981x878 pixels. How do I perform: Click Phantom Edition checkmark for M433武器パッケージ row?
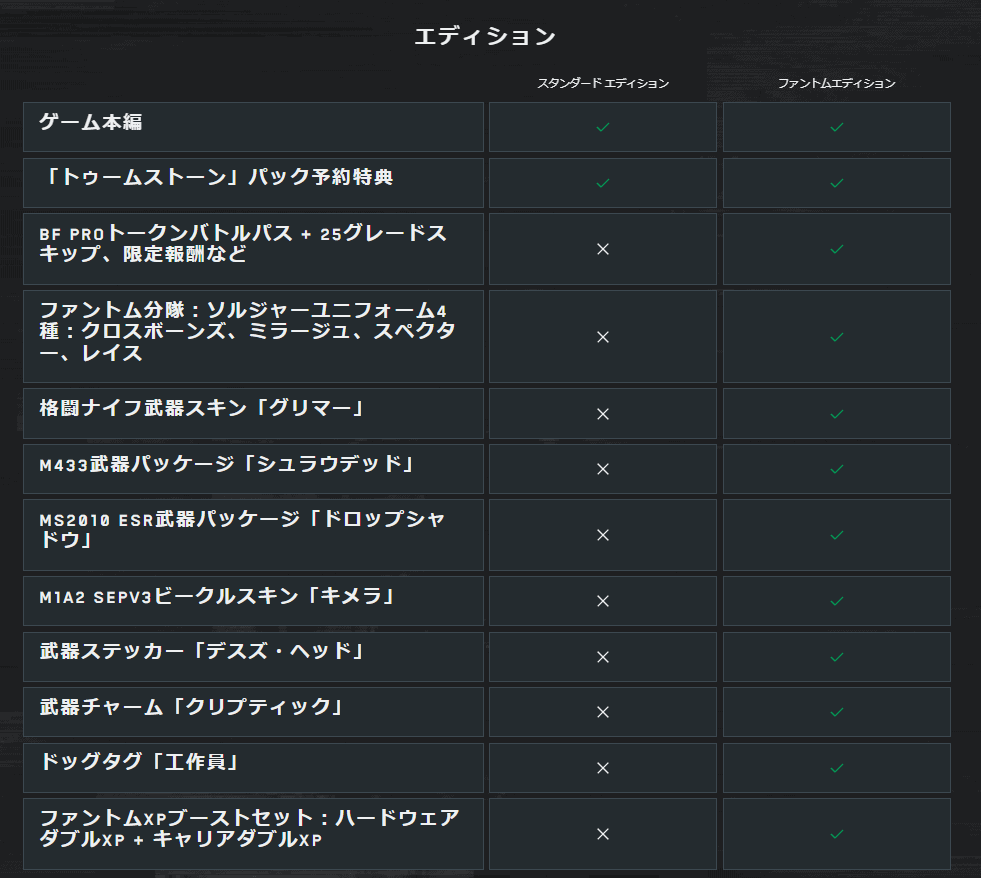[836, 469]
